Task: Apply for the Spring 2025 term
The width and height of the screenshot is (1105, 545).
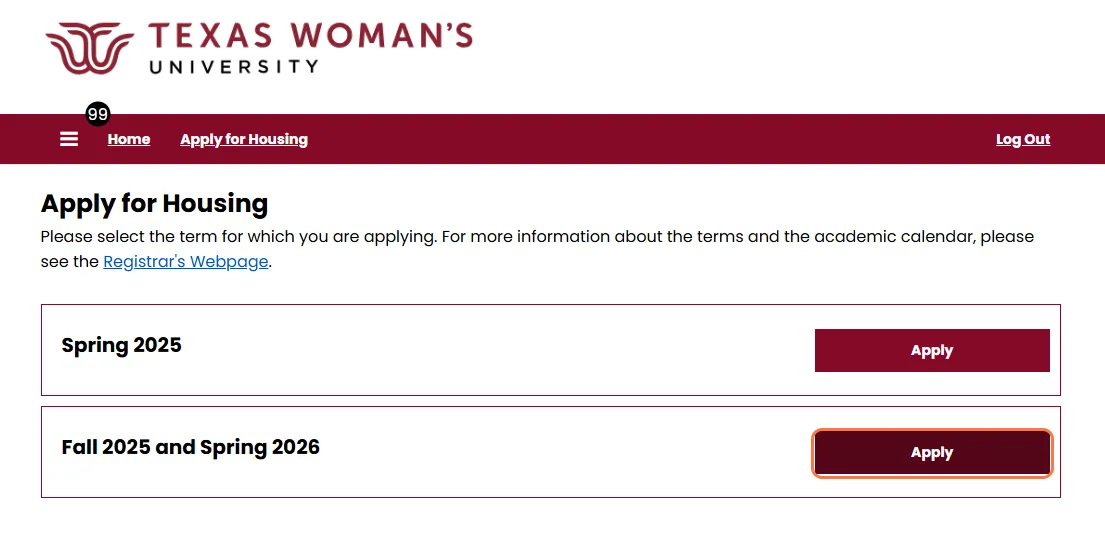Action: click(x=932, y=350)
